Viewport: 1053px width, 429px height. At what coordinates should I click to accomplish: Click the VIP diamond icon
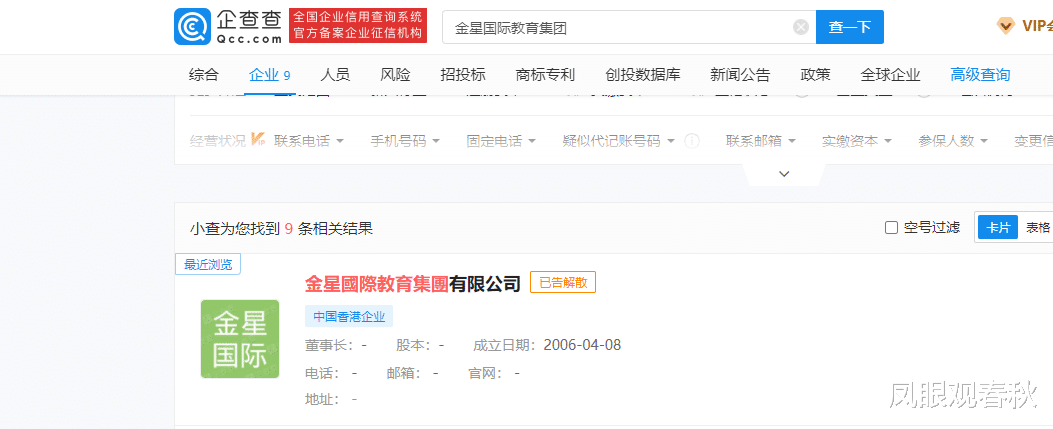(1005, 26)
